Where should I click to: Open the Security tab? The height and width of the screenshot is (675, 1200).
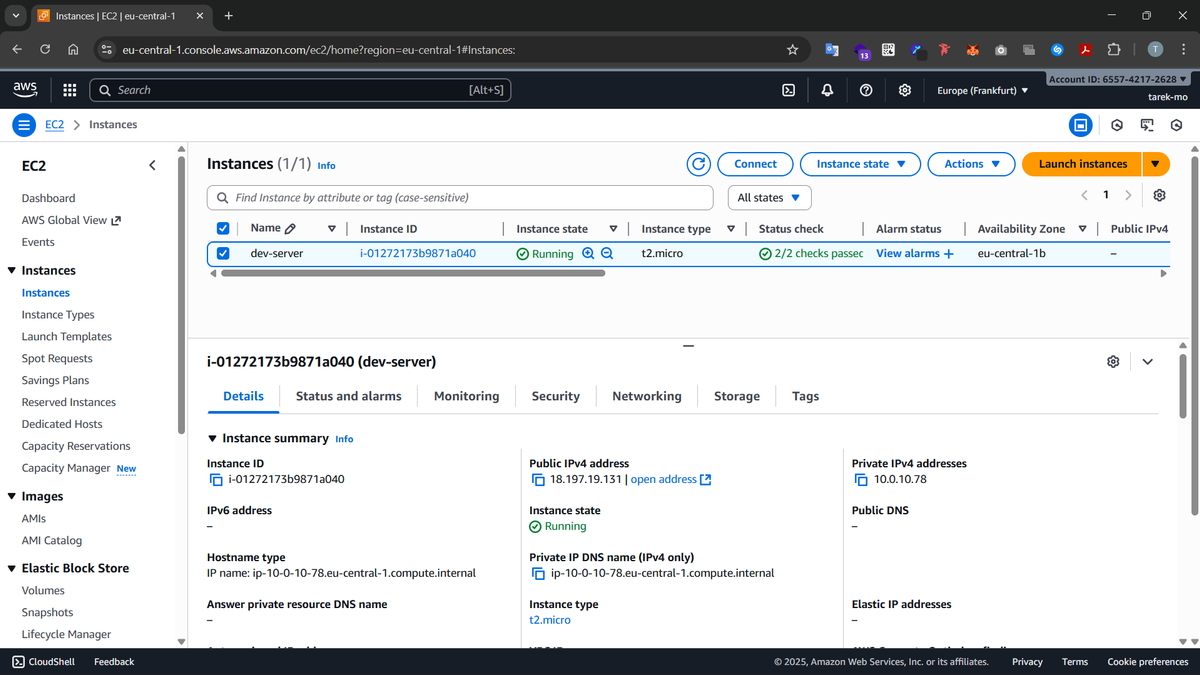(556, 396)
